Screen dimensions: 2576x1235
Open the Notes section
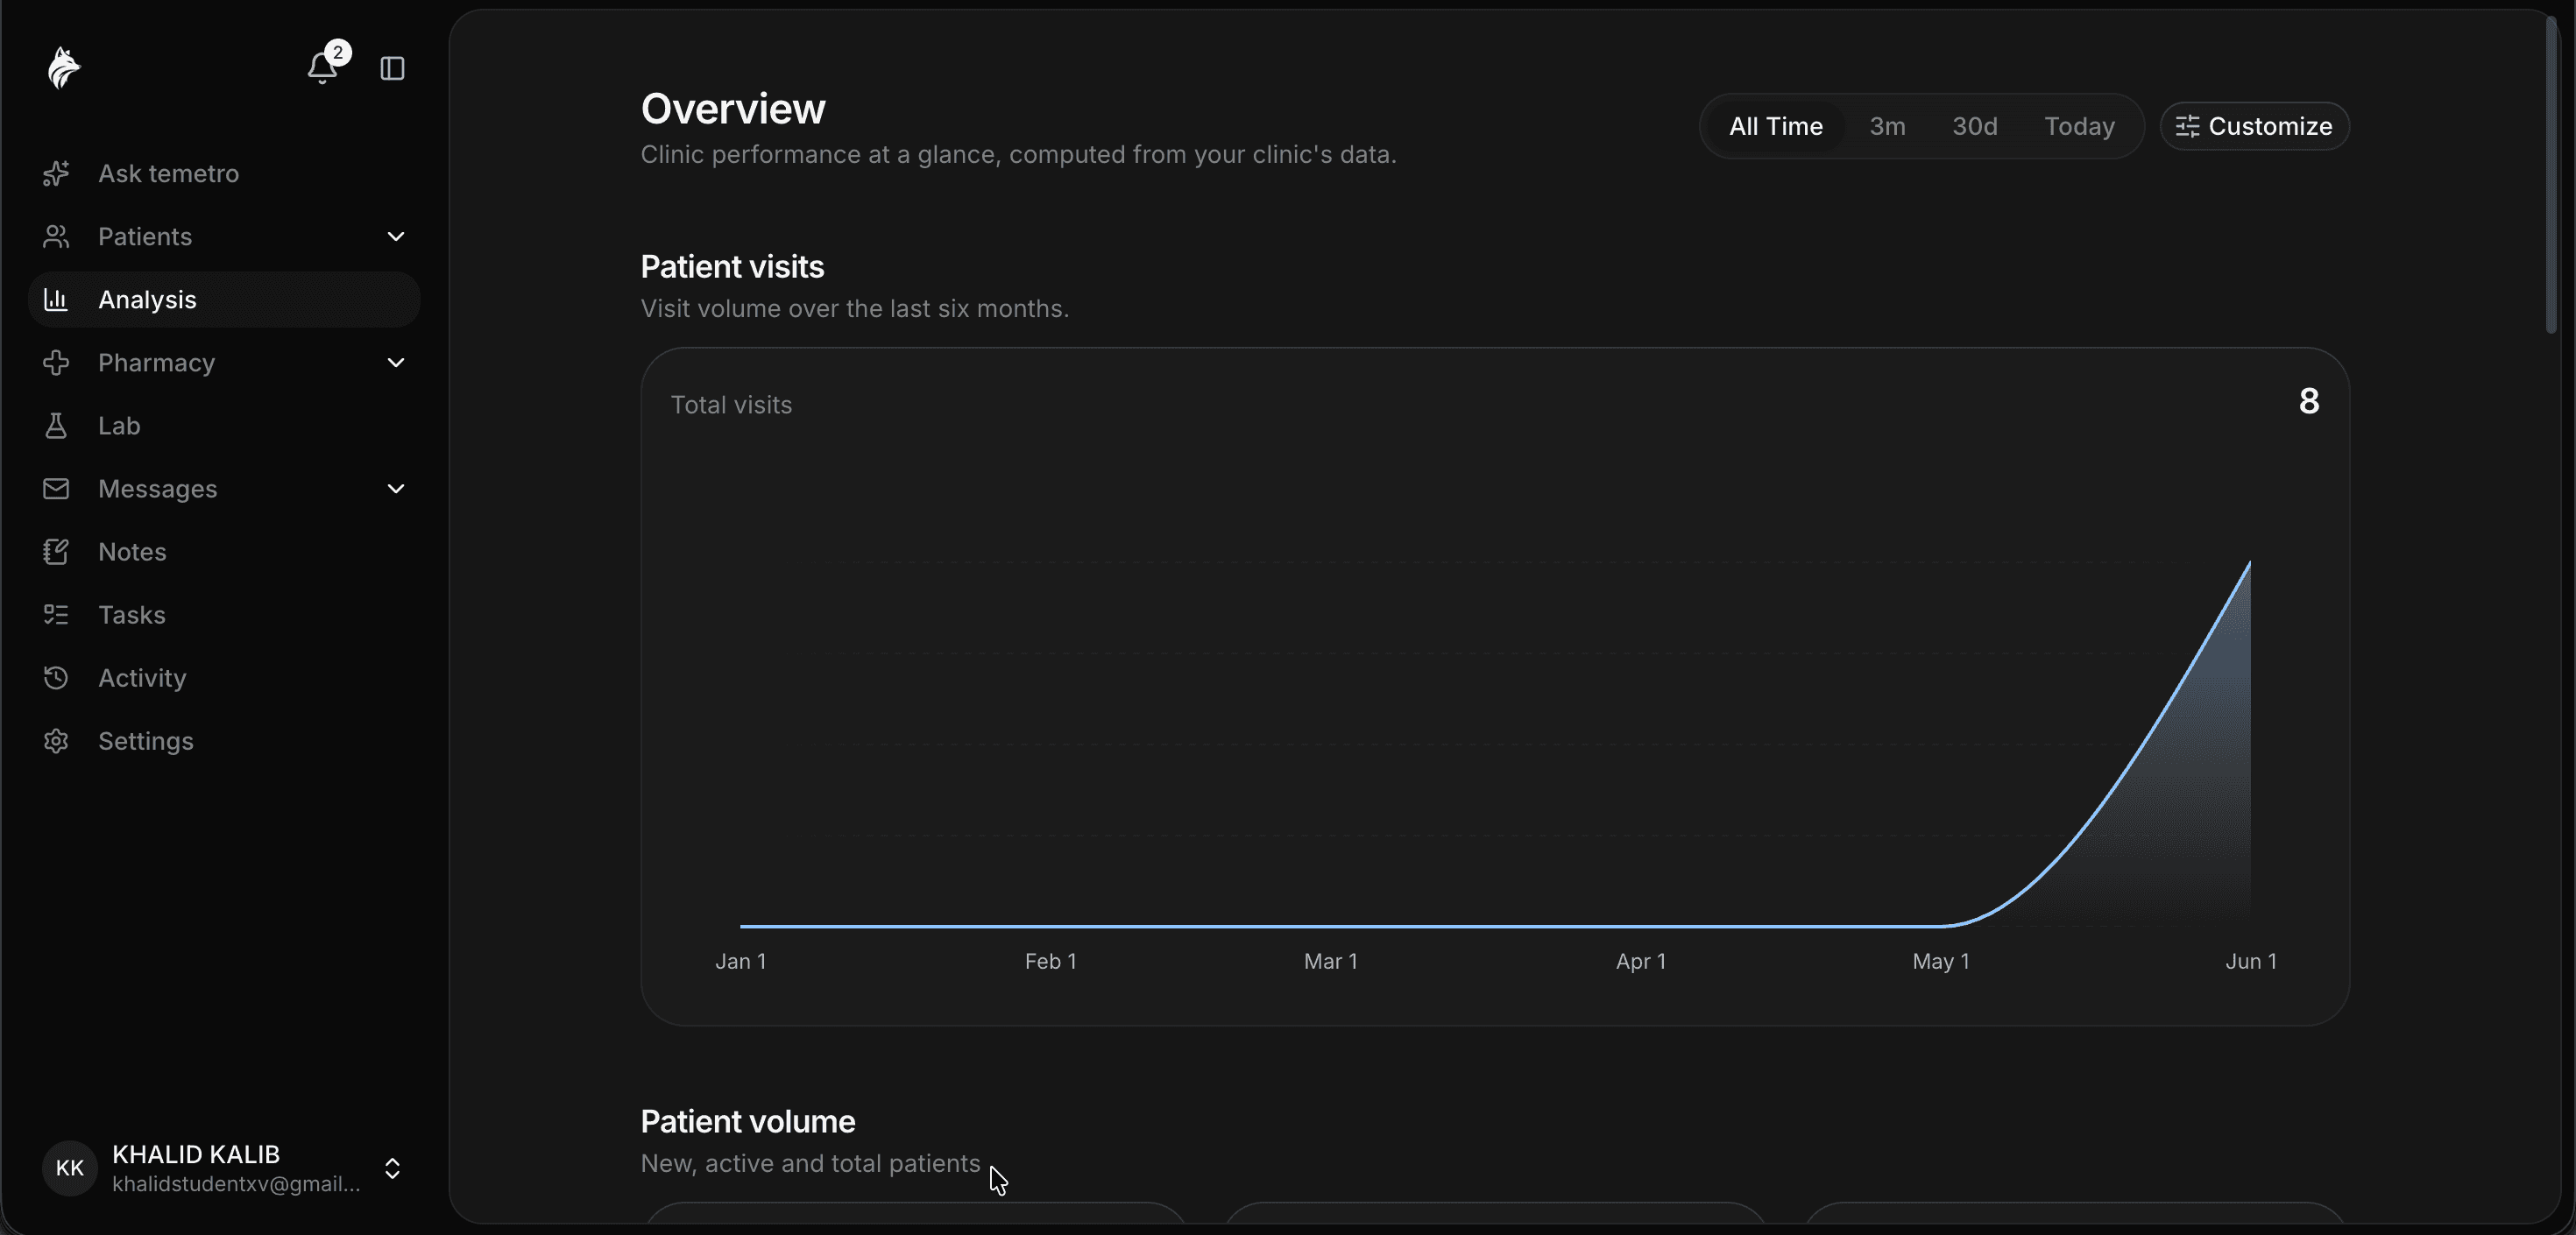click(224, 551)
